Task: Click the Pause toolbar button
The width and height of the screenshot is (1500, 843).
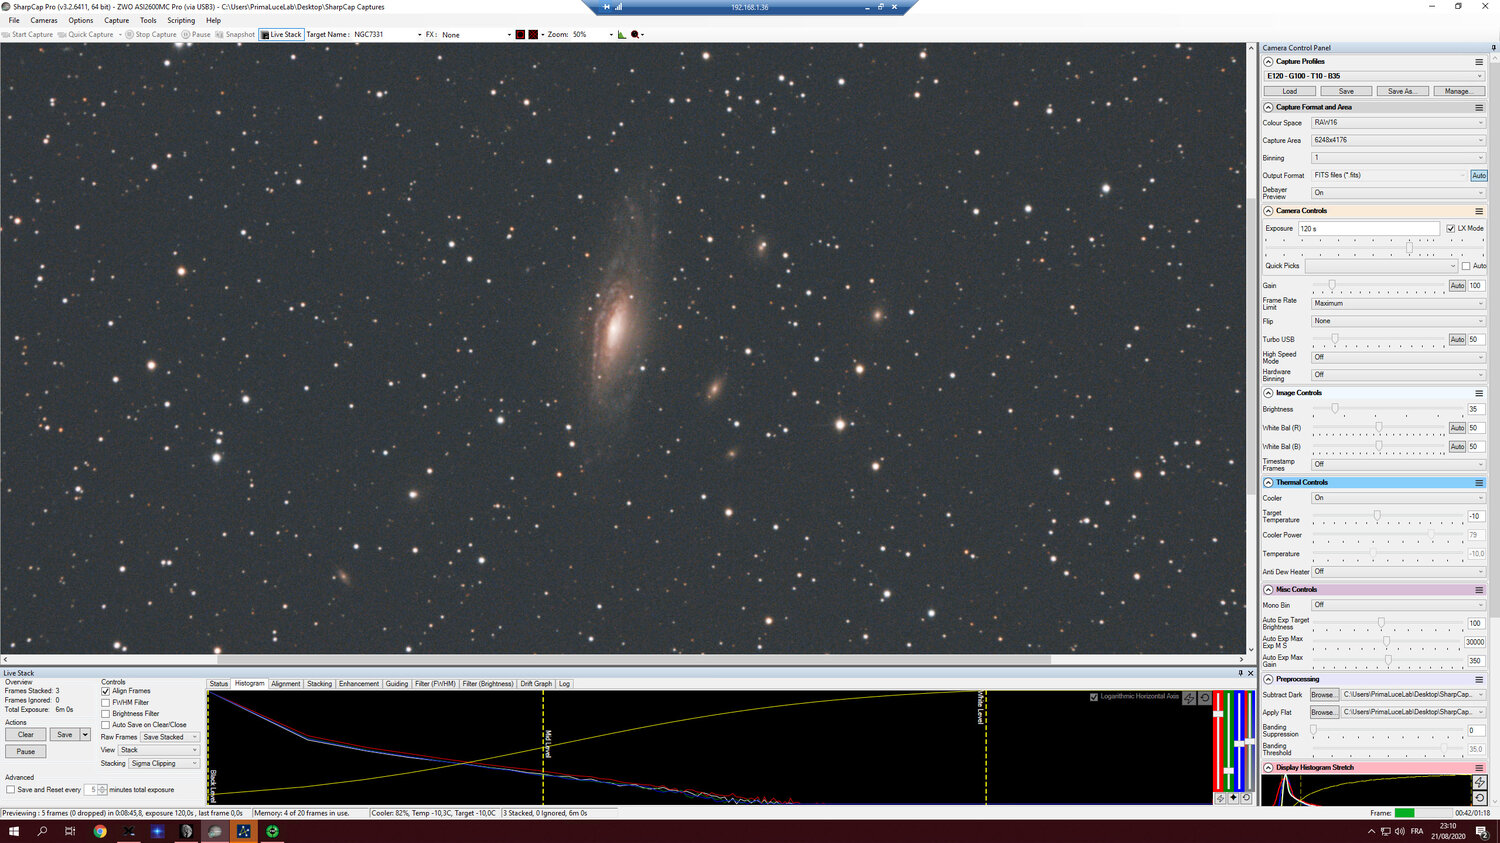Action: pos(196,34)
